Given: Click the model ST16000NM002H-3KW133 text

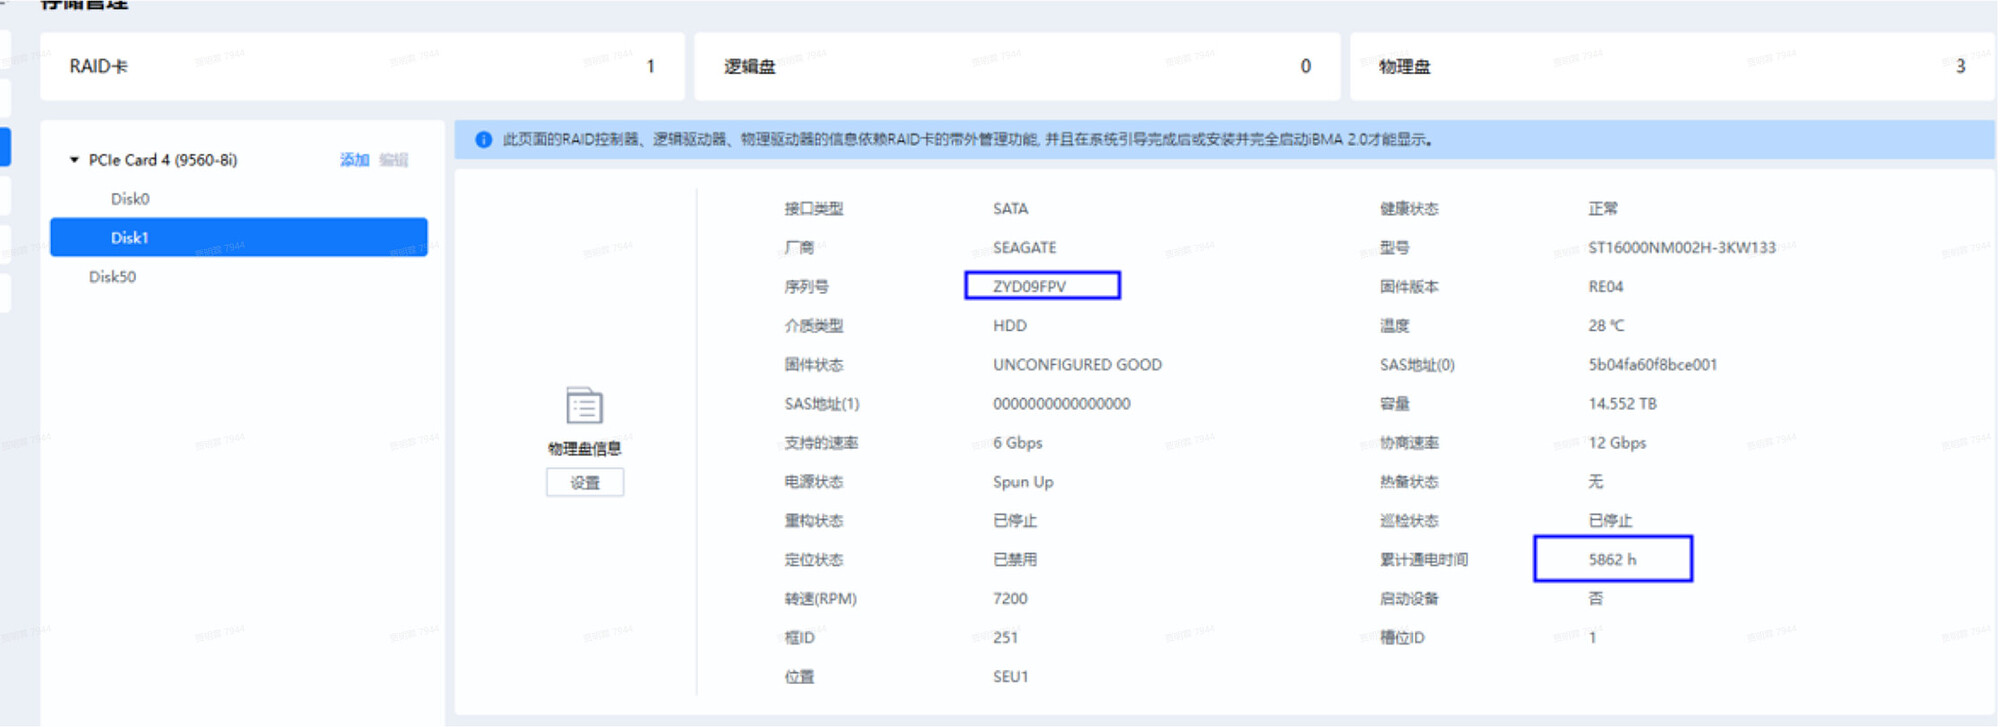Looking at the screenshot, I should [1681, 248].
